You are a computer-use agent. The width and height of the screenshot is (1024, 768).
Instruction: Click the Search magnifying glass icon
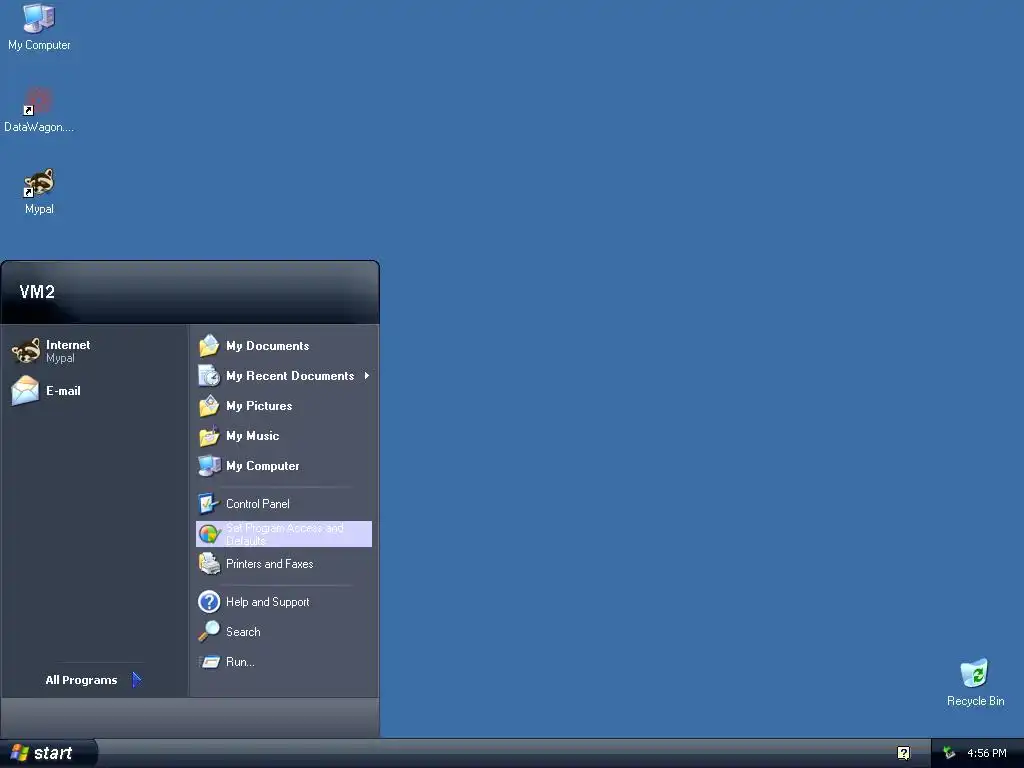(209, 632)
